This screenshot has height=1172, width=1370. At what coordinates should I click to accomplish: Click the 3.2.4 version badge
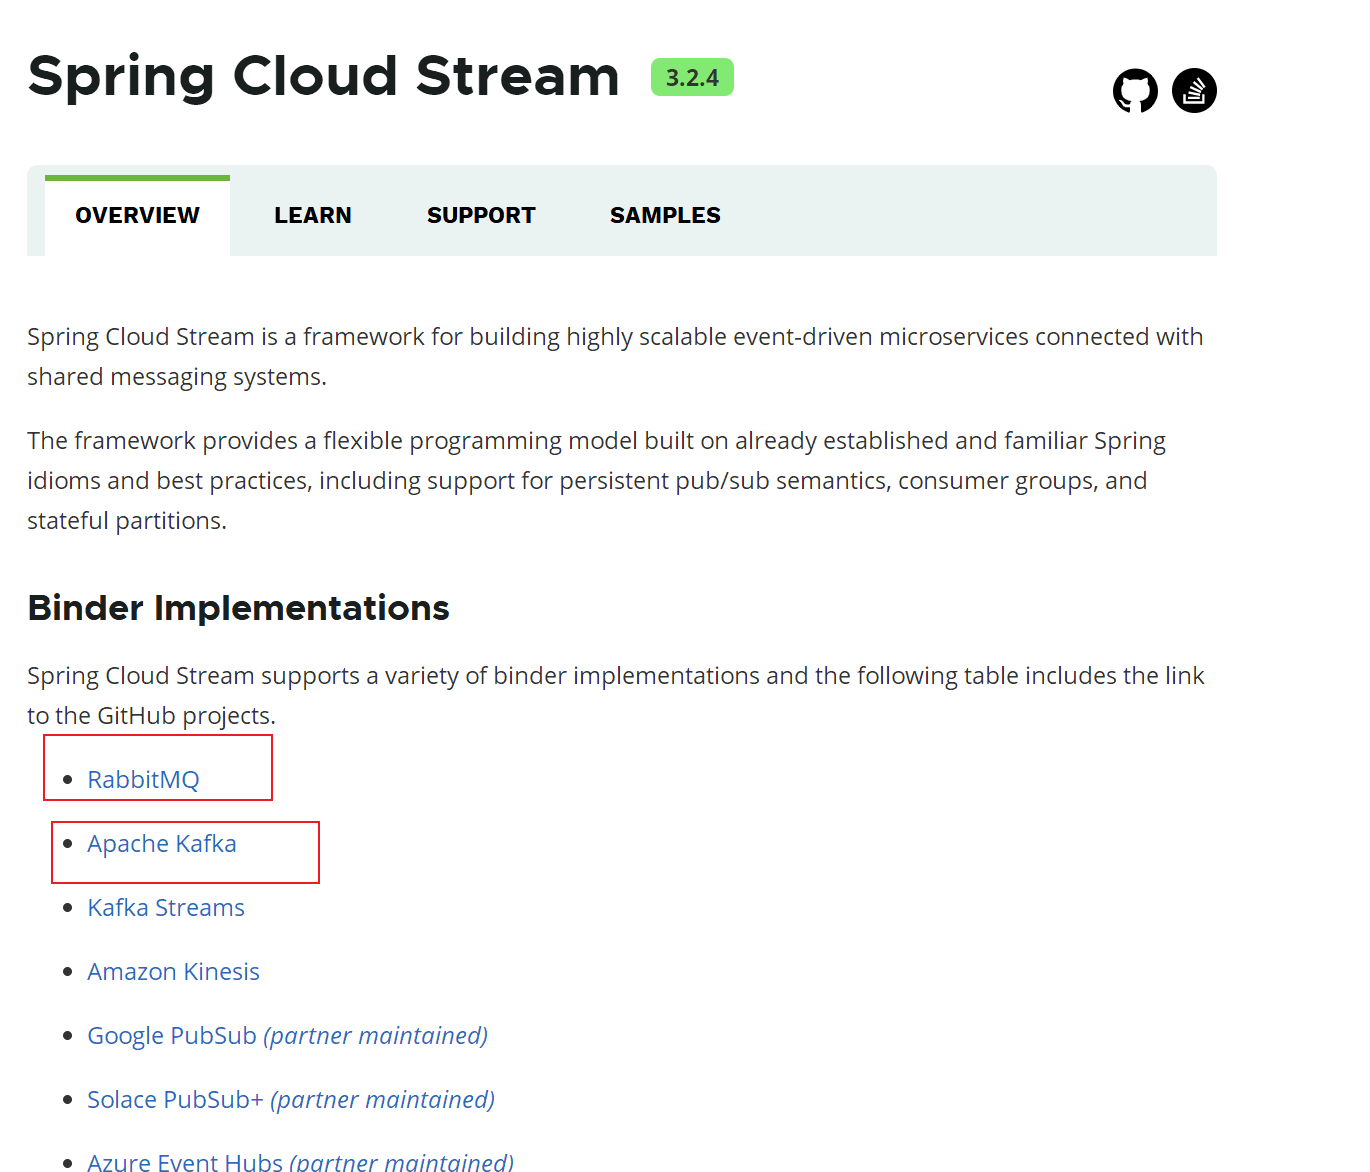click(692, 77)
